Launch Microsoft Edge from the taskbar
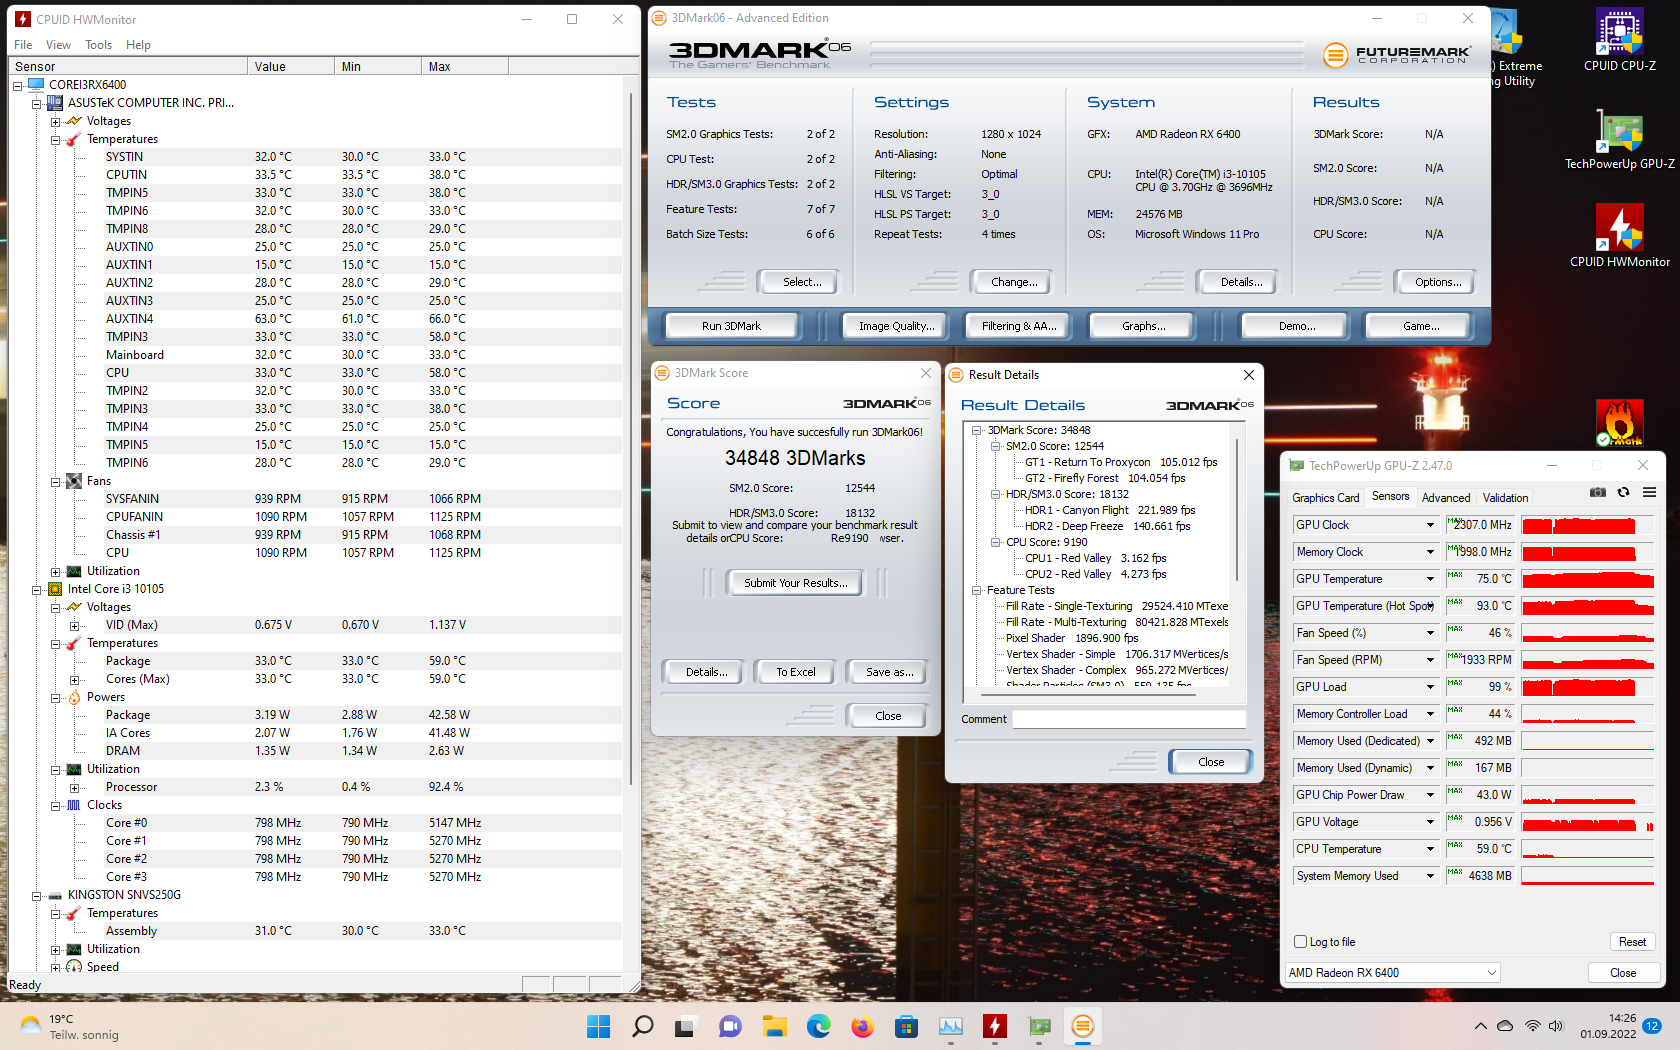 818,1026
